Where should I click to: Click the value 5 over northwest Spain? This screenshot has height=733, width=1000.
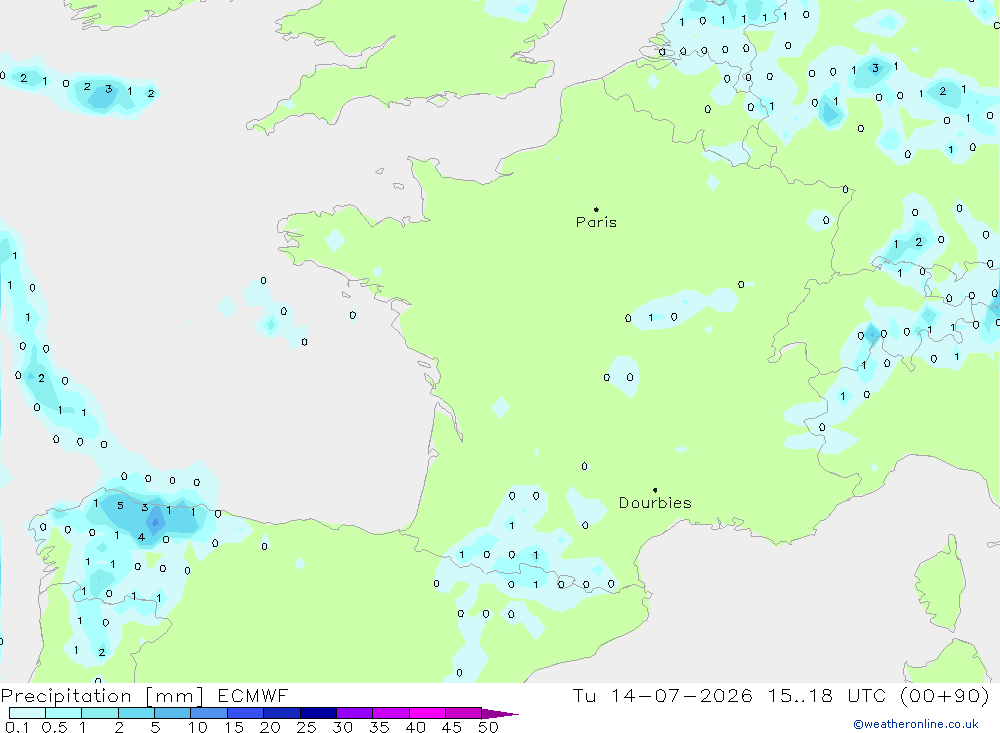tap(120, 506)
